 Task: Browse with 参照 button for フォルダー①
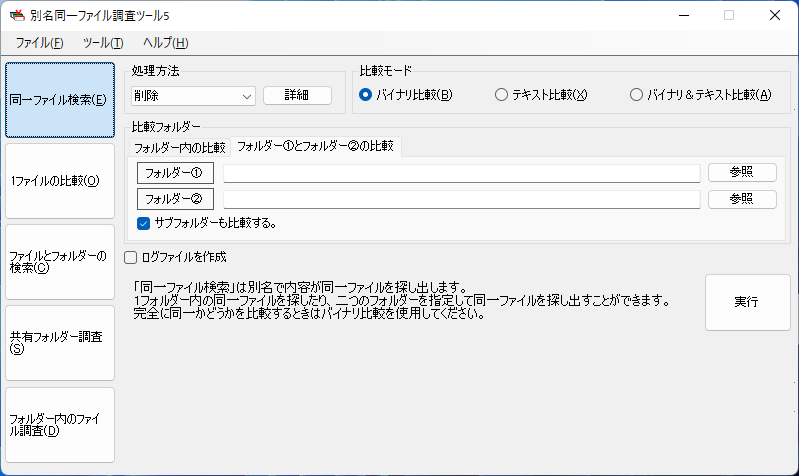coord(742,172)
